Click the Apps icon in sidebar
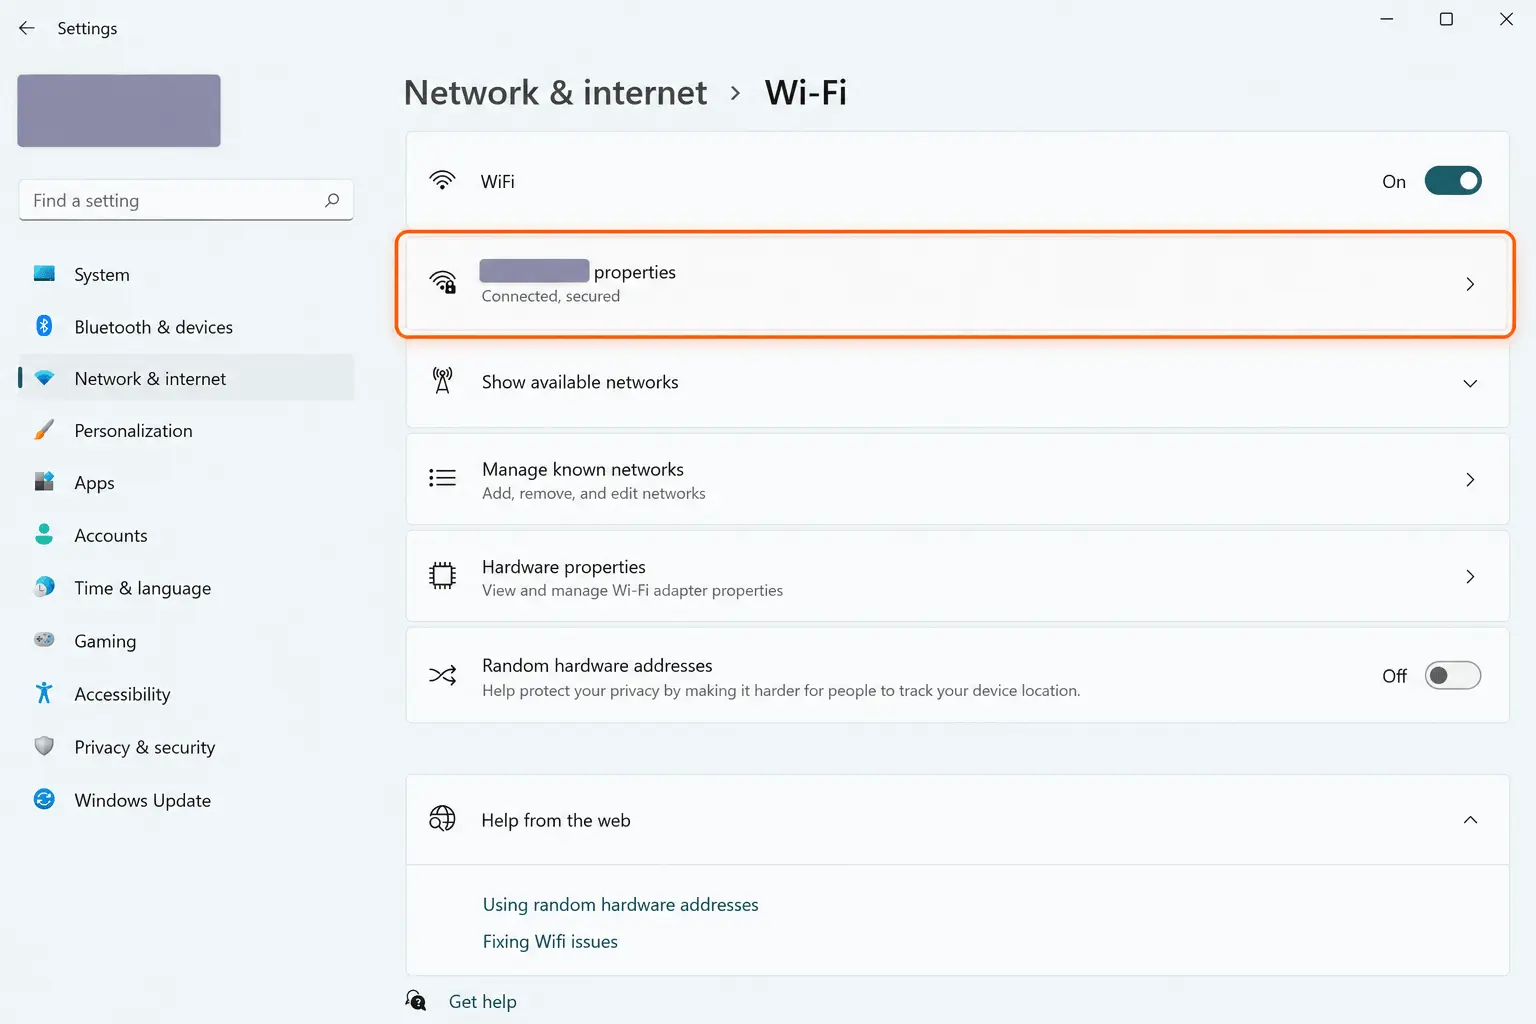Image resolution: width=1536 pixels, height=1024 pixels. [44, 482]
